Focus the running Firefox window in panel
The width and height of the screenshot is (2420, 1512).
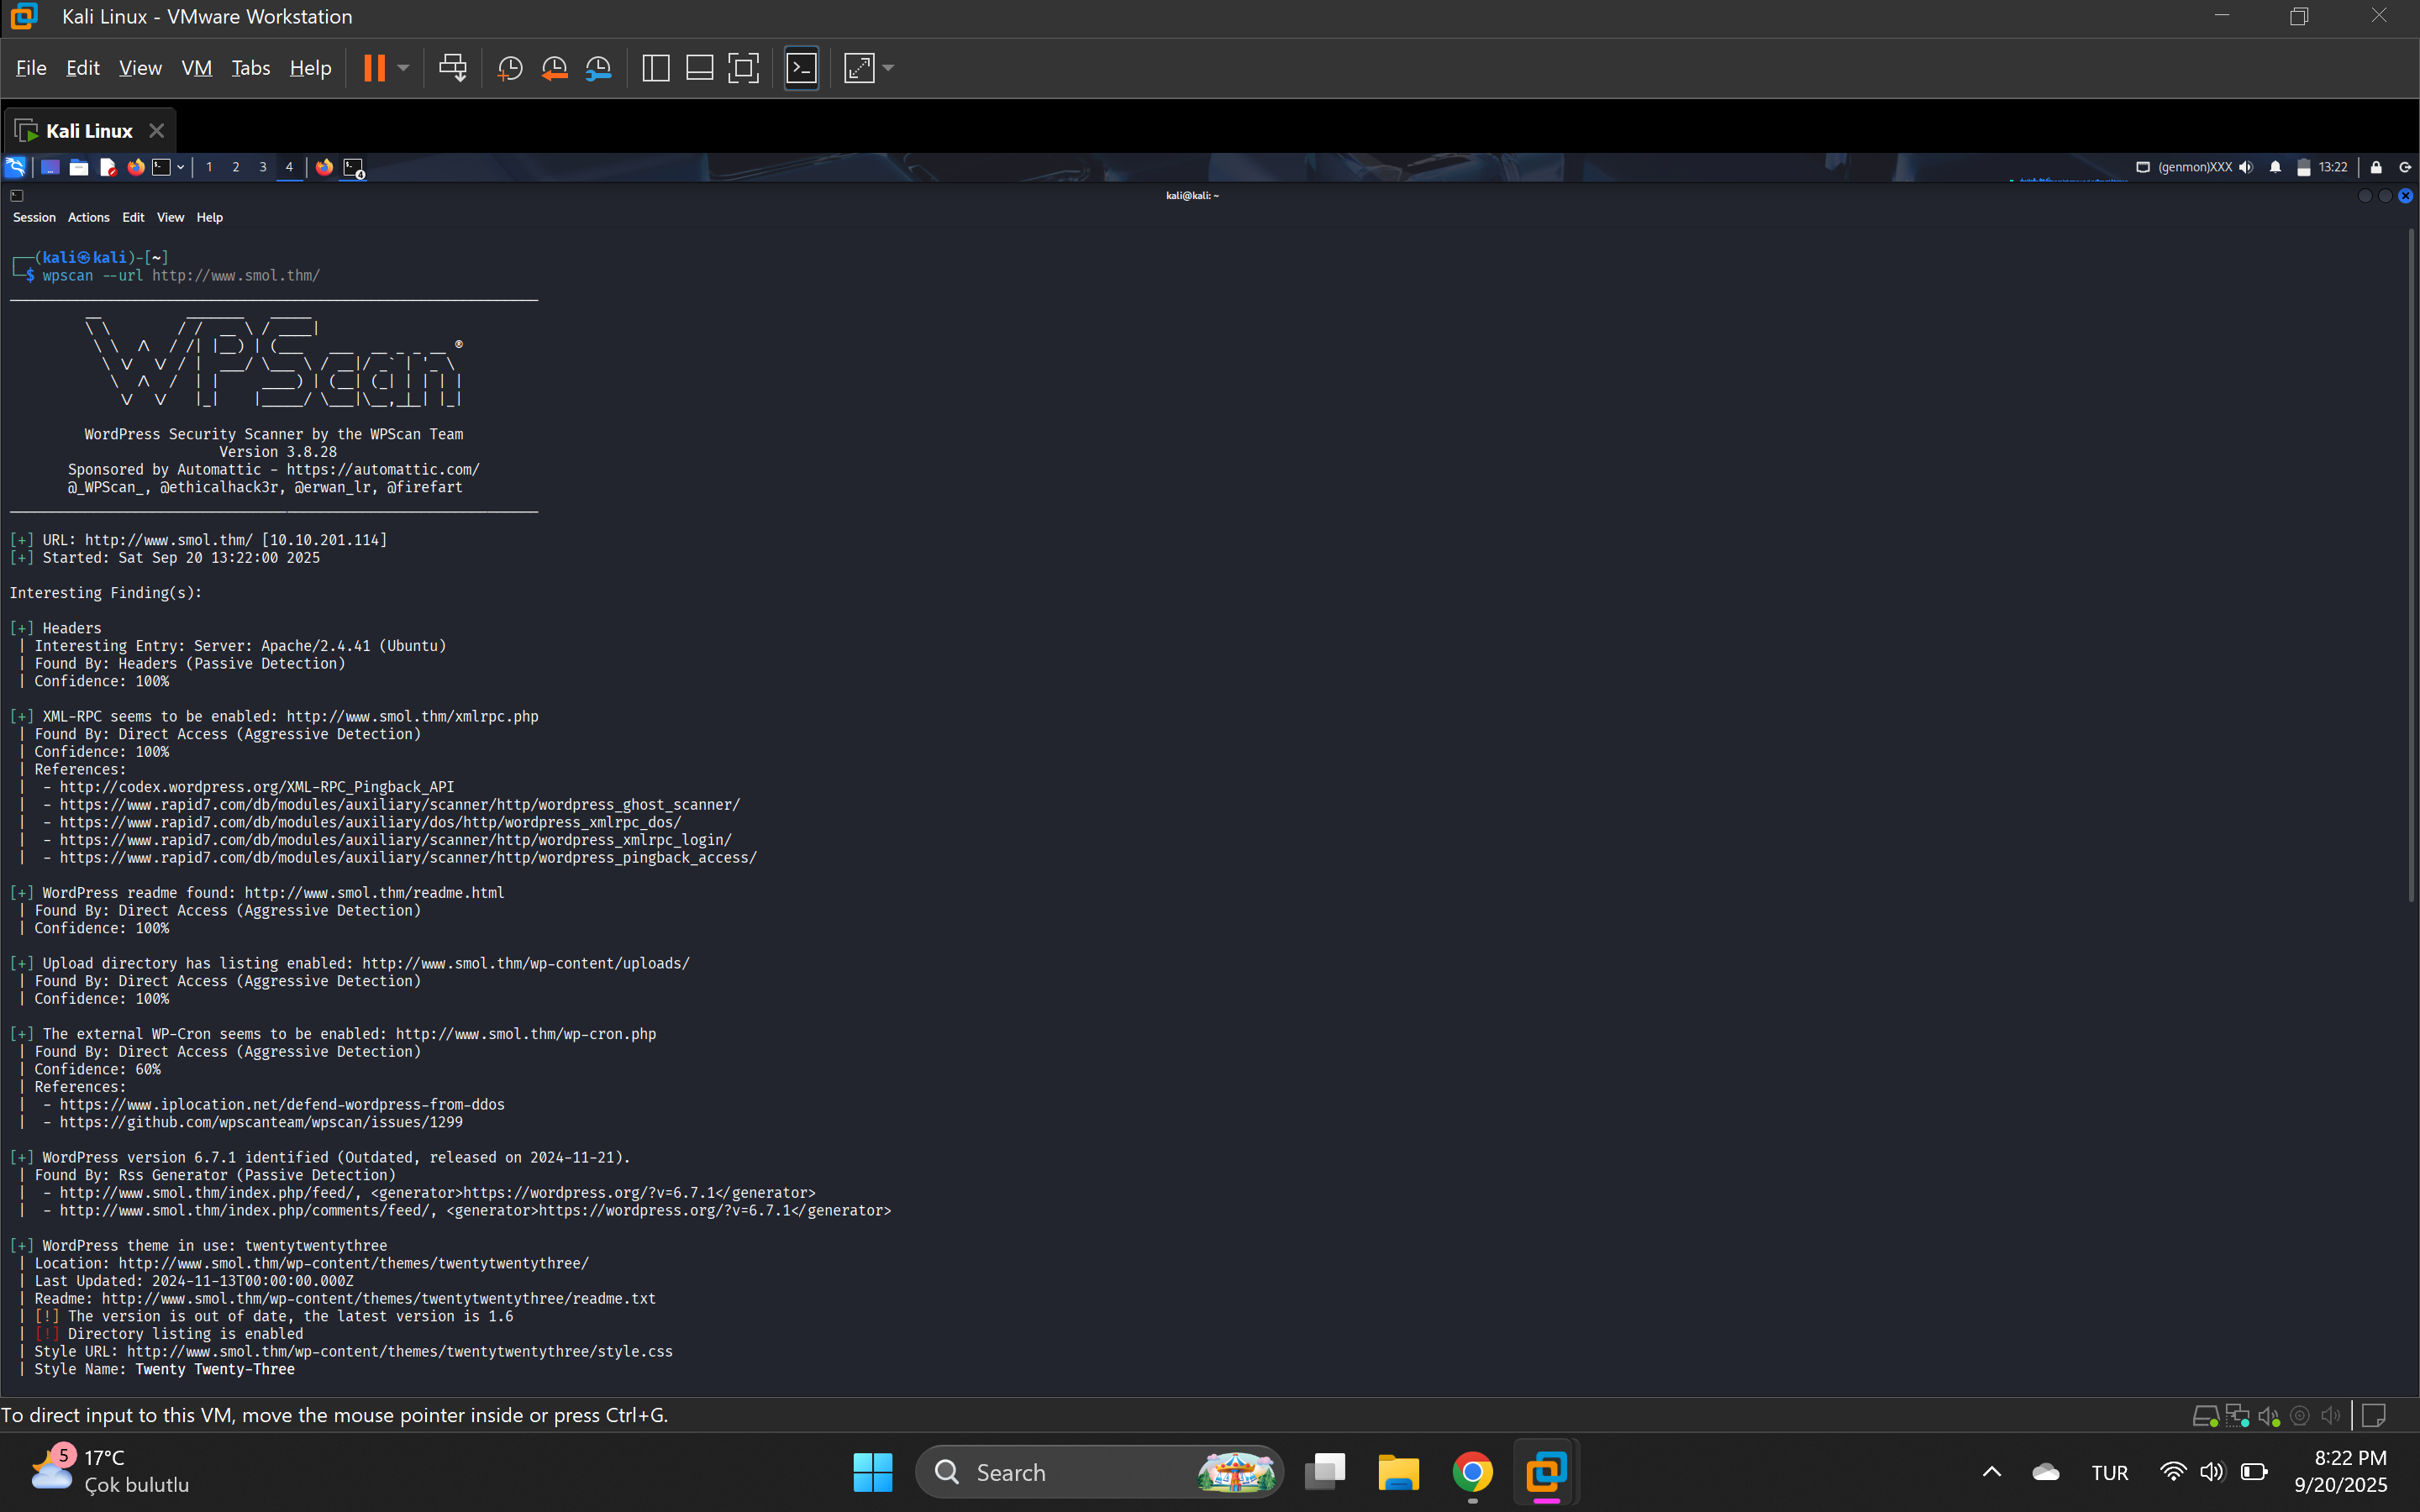pos(324,167)
